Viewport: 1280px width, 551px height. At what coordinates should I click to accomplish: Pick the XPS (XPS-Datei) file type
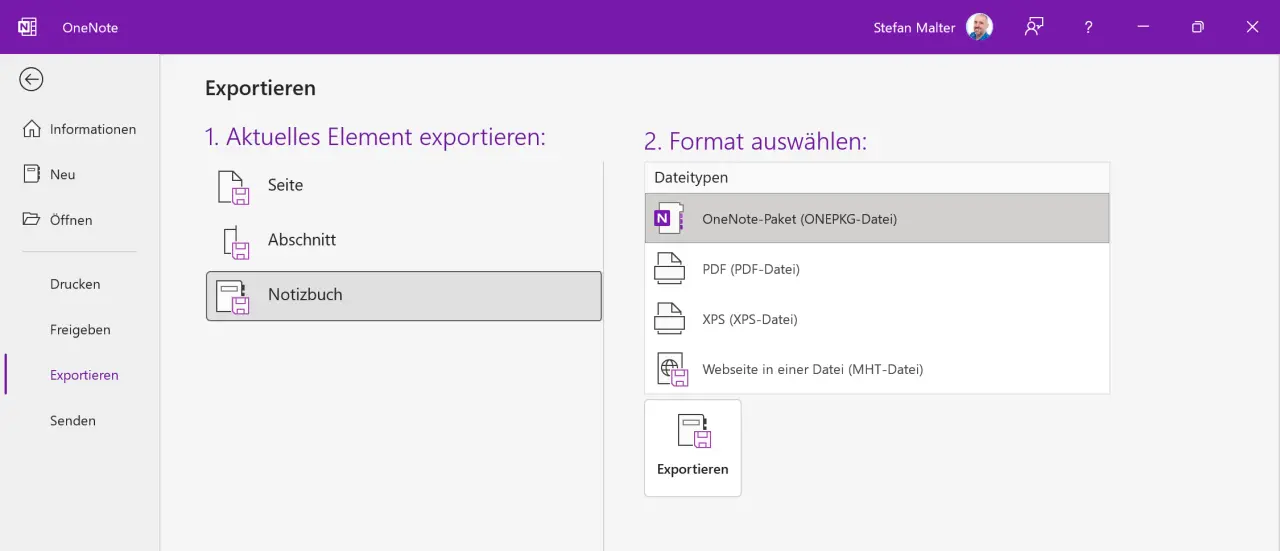click(x=876, y=319)
